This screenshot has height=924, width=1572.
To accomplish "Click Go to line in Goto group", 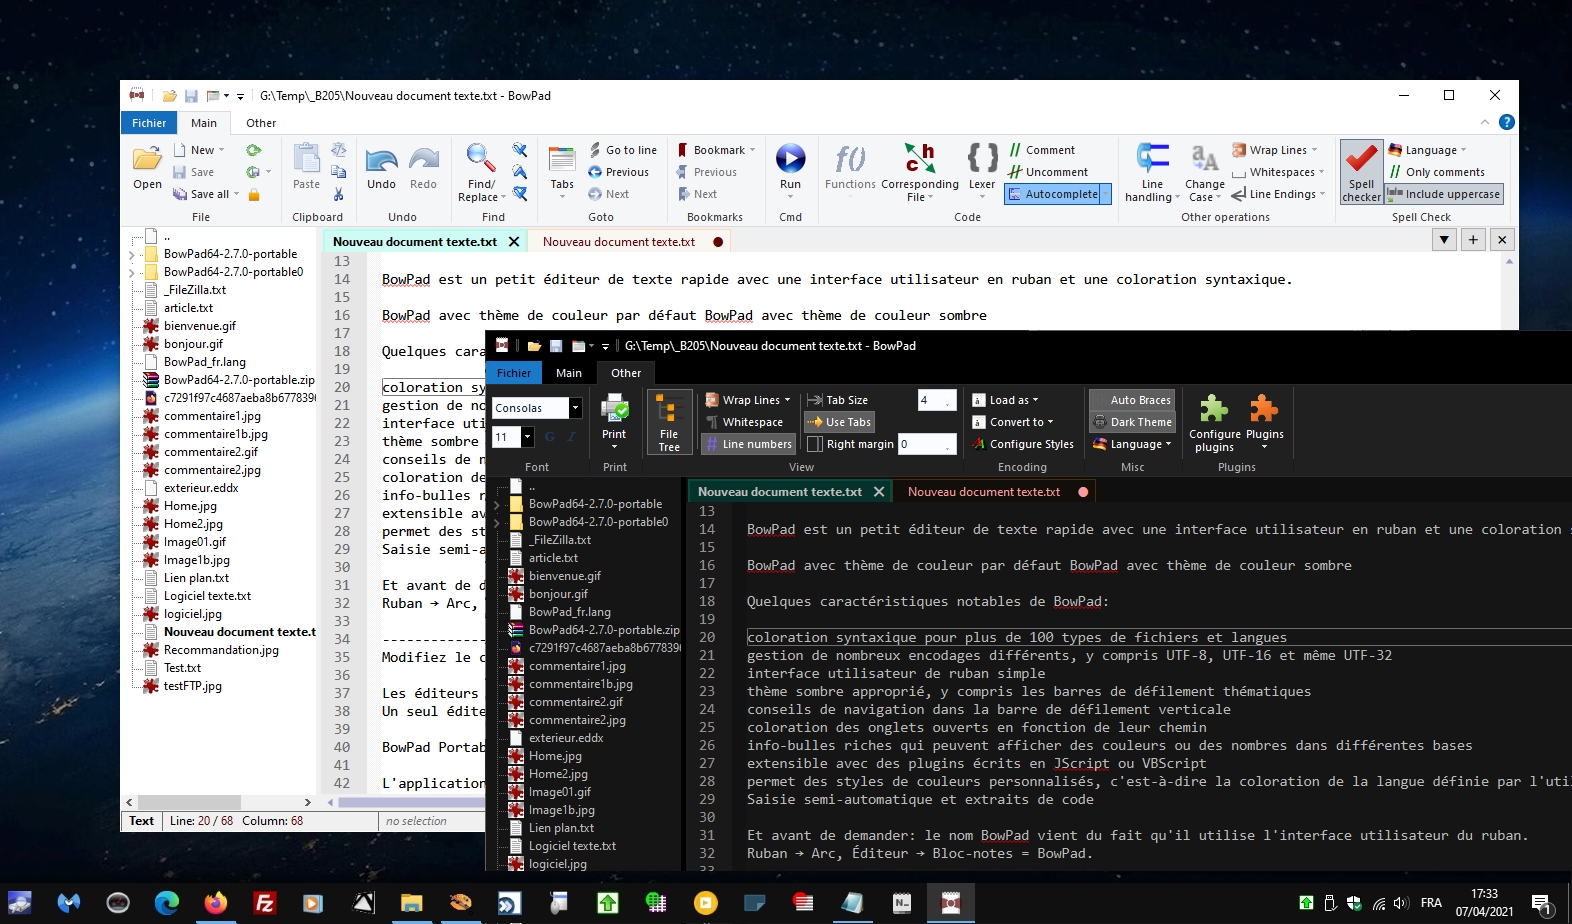I will pos(622,150).
